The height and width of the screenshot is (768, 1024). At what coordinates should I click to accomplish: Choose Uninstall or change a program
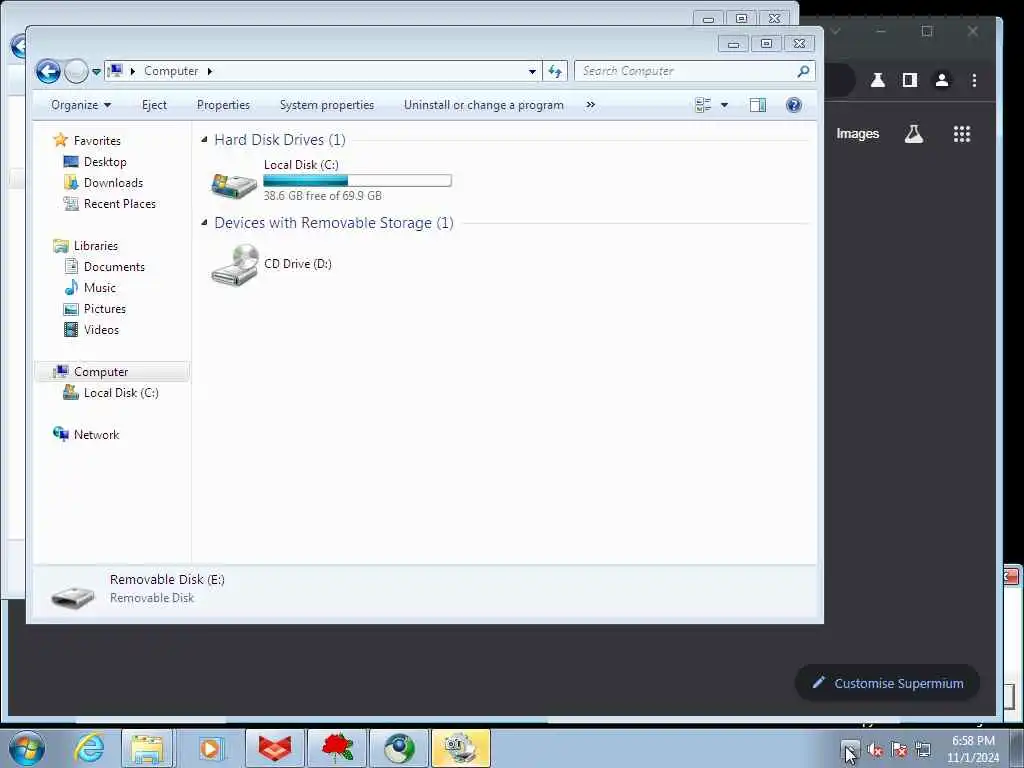pyautogui.click(x=483, y=105)
